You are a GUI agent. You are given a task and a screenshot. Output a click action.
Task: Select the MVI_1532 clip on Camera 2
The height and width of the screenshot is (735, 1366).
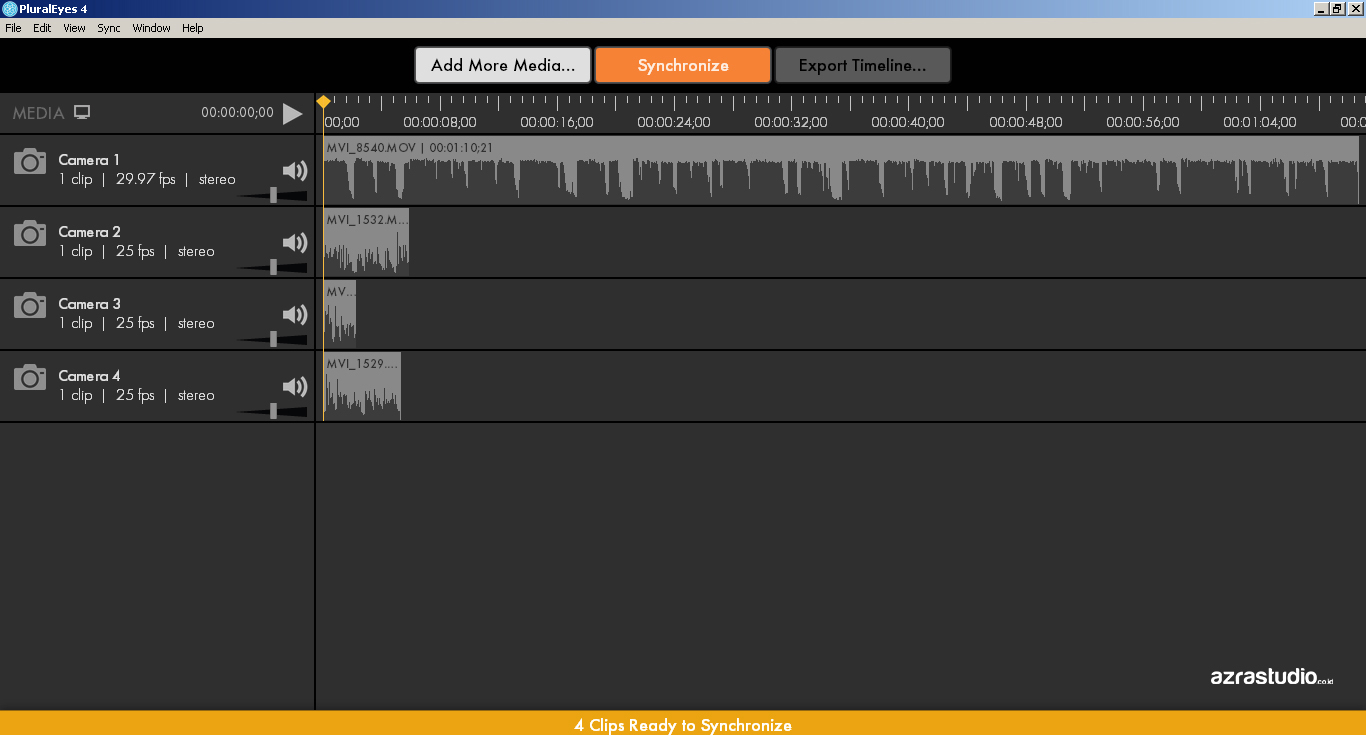(366, 242)
